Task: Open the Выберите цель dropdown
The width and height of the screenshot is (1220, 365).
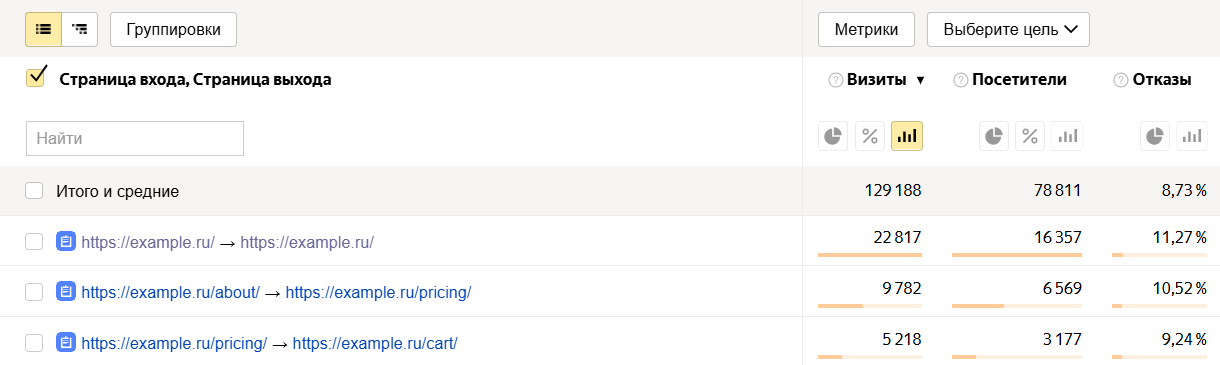Action: pyautogui.click(x=1008, y=30)
